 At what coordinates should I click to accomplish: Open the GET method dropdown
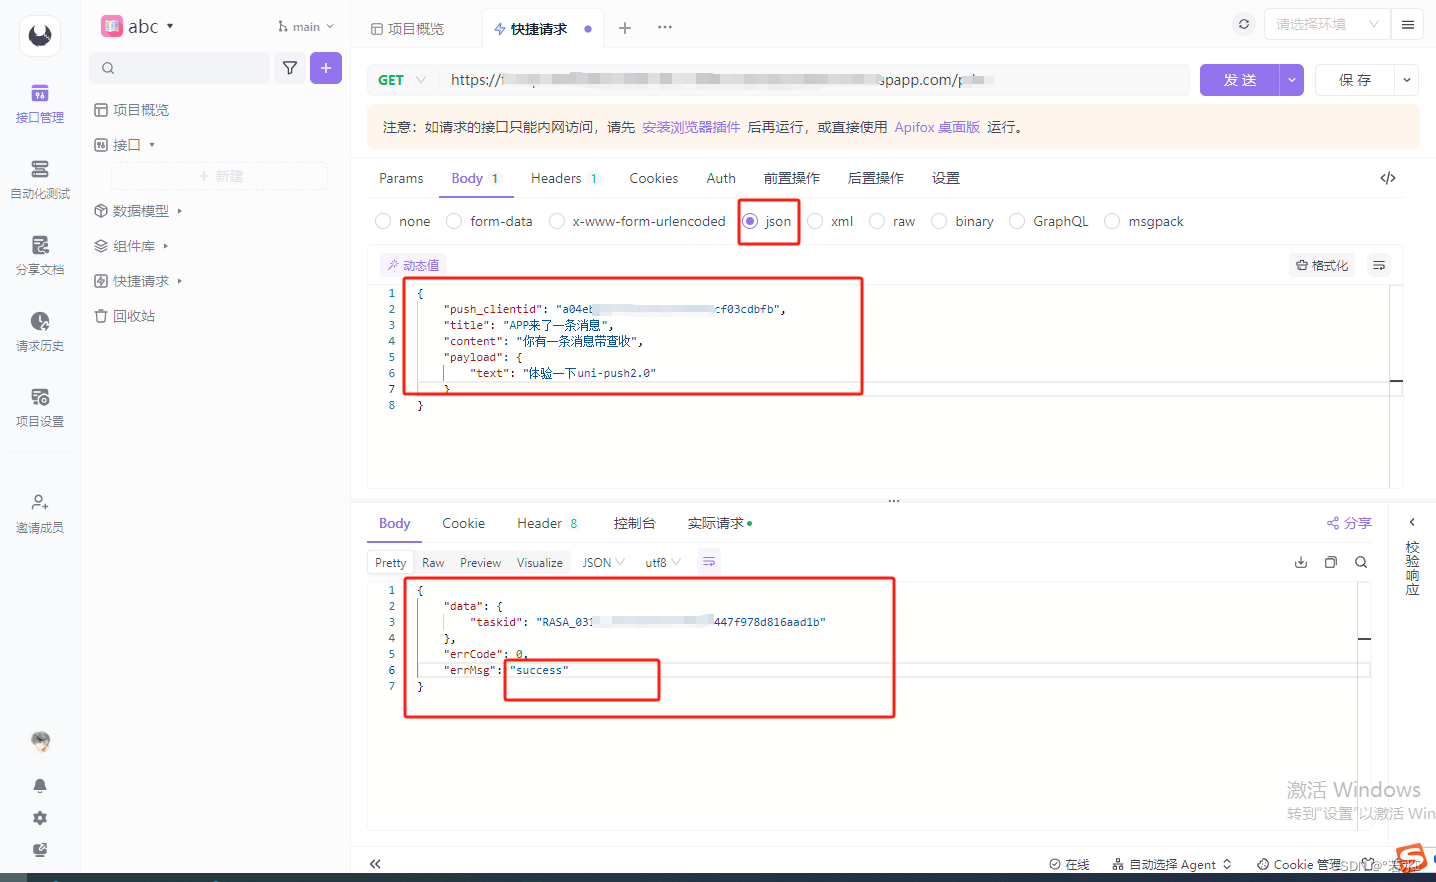tap(400, 79)
